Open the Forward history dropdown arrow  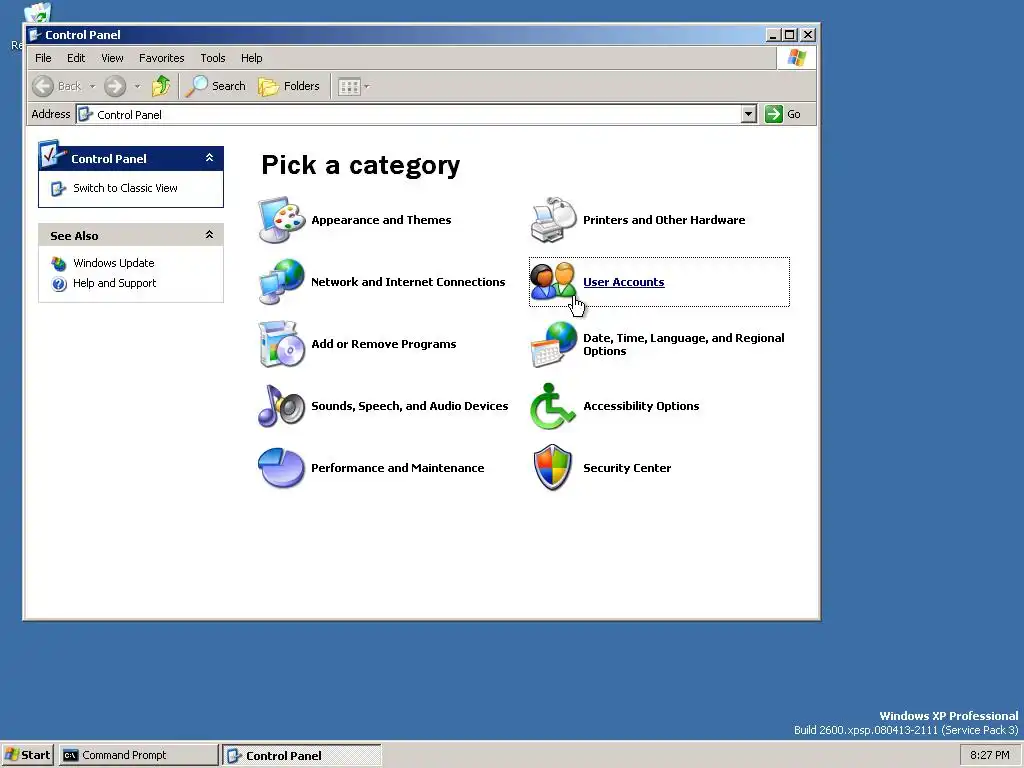(x=137, y=86)
